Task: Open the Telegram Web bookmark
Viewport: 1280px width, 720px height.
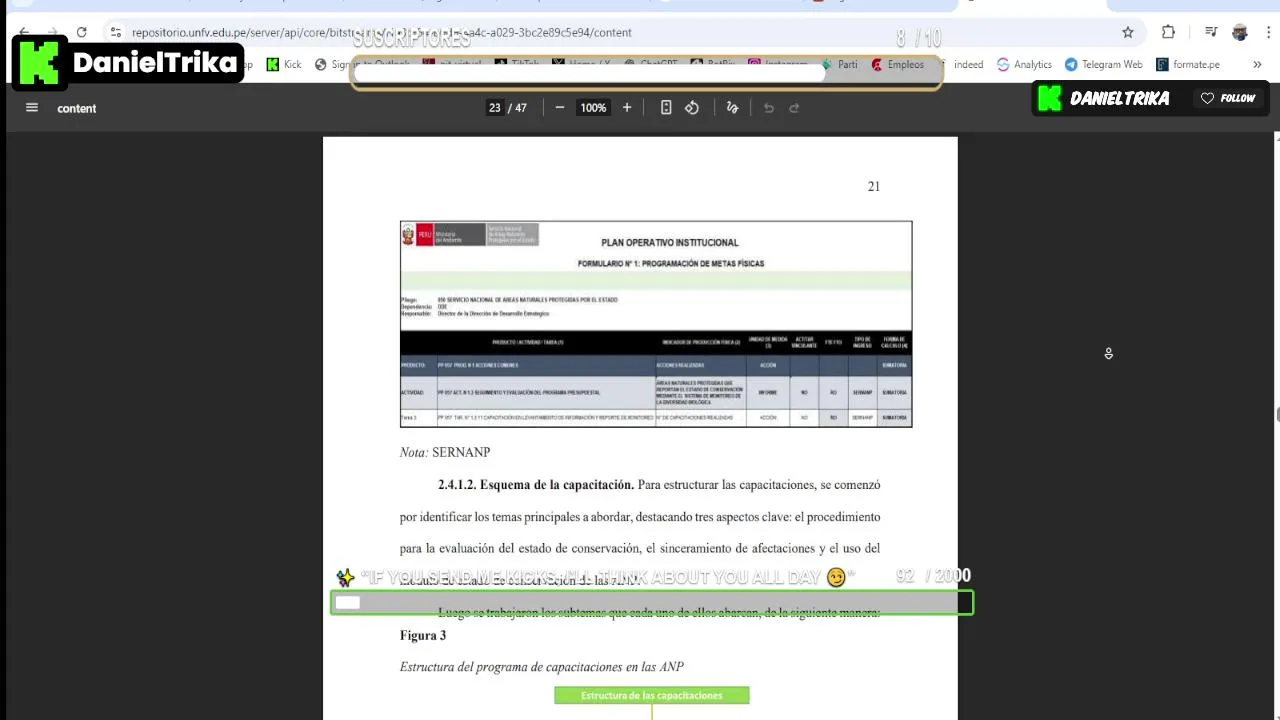Action: pyautogui.click(x=1103, y=64)
